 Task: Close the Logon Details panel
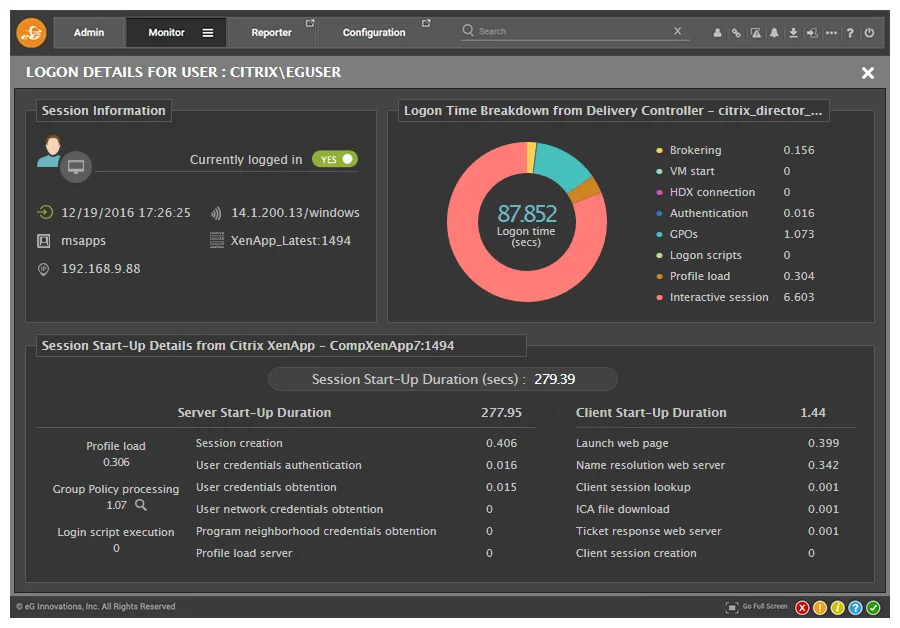(868, 73)
